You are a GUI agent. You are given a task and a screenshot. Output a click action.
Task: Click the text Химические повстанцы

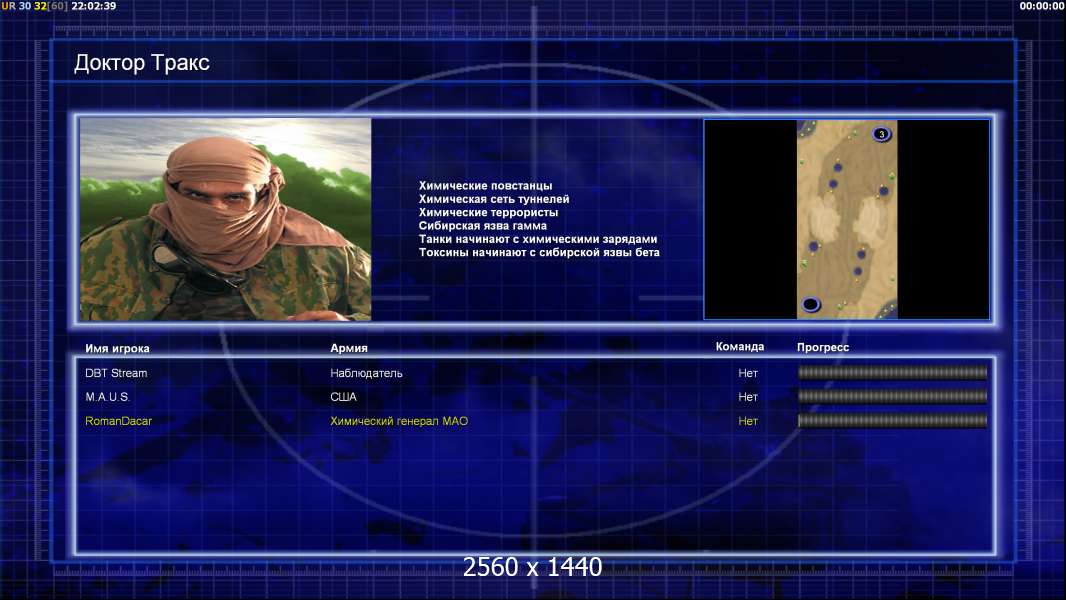tap(485, 186)
